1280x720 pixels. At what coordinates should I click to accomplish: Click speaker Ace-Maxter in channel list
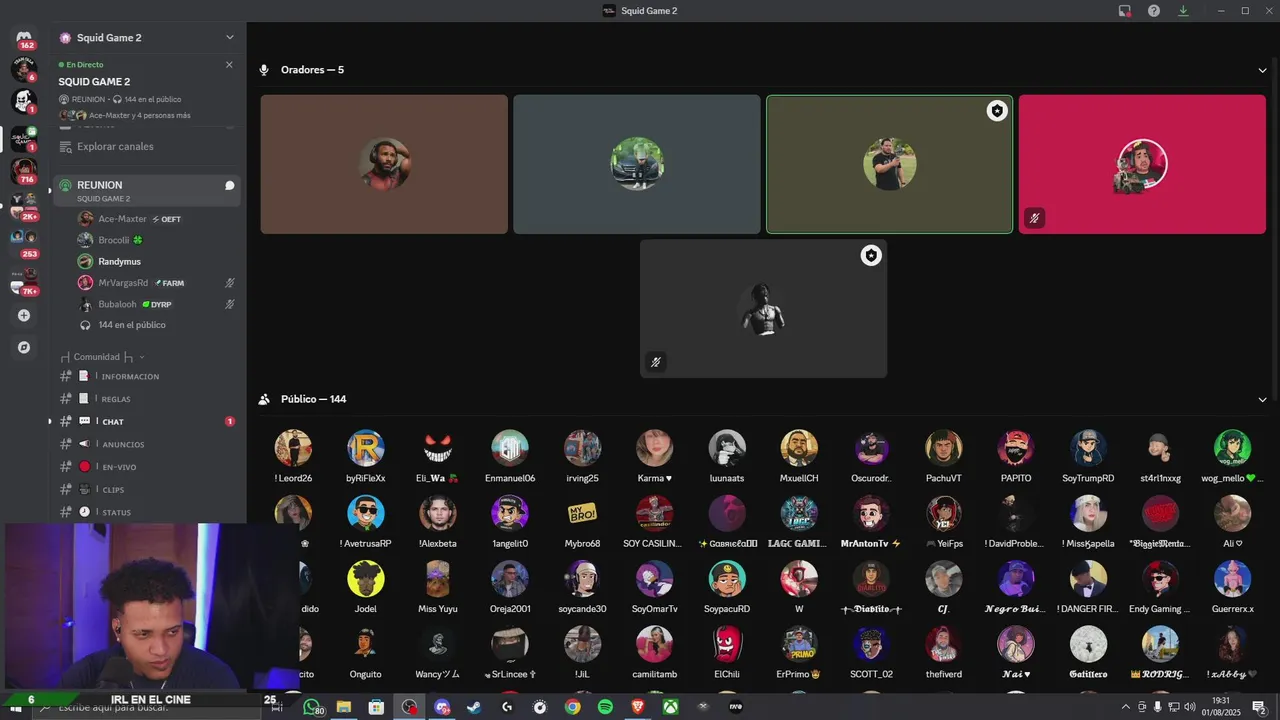157,219
